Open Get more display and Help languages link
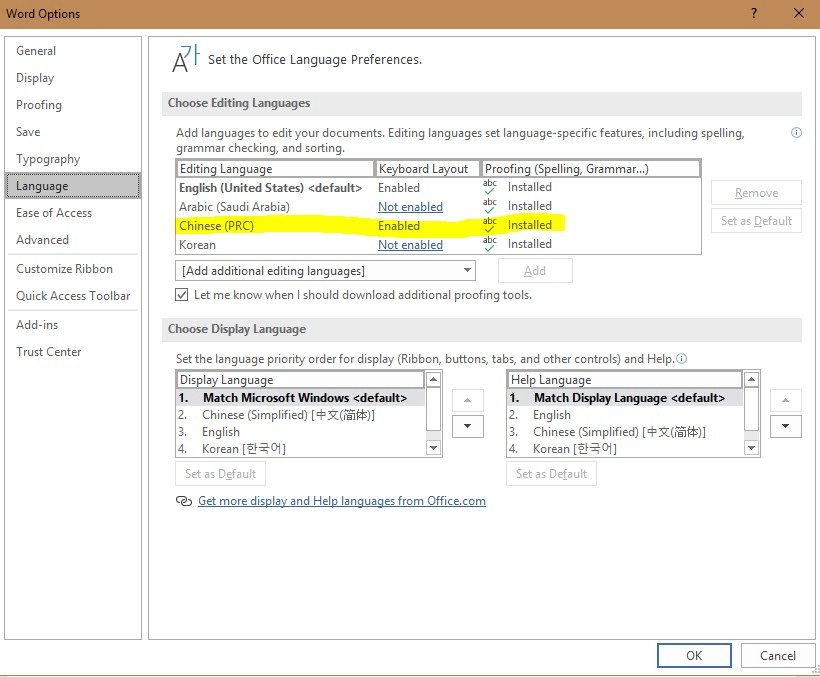Image resolution: width=820 pixels, height=677 pixels. (x=341, y=501)
